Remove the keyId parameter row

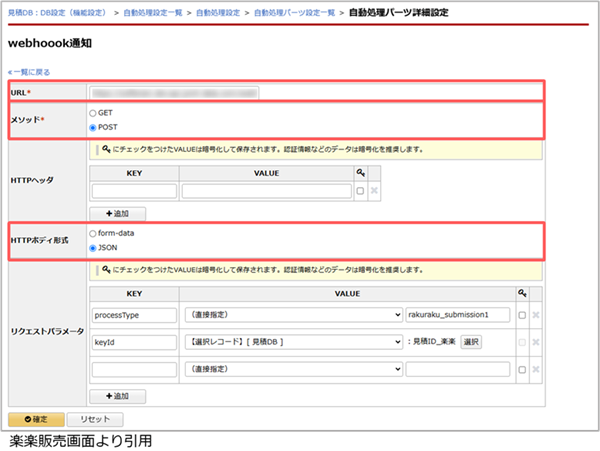(536, 342)
